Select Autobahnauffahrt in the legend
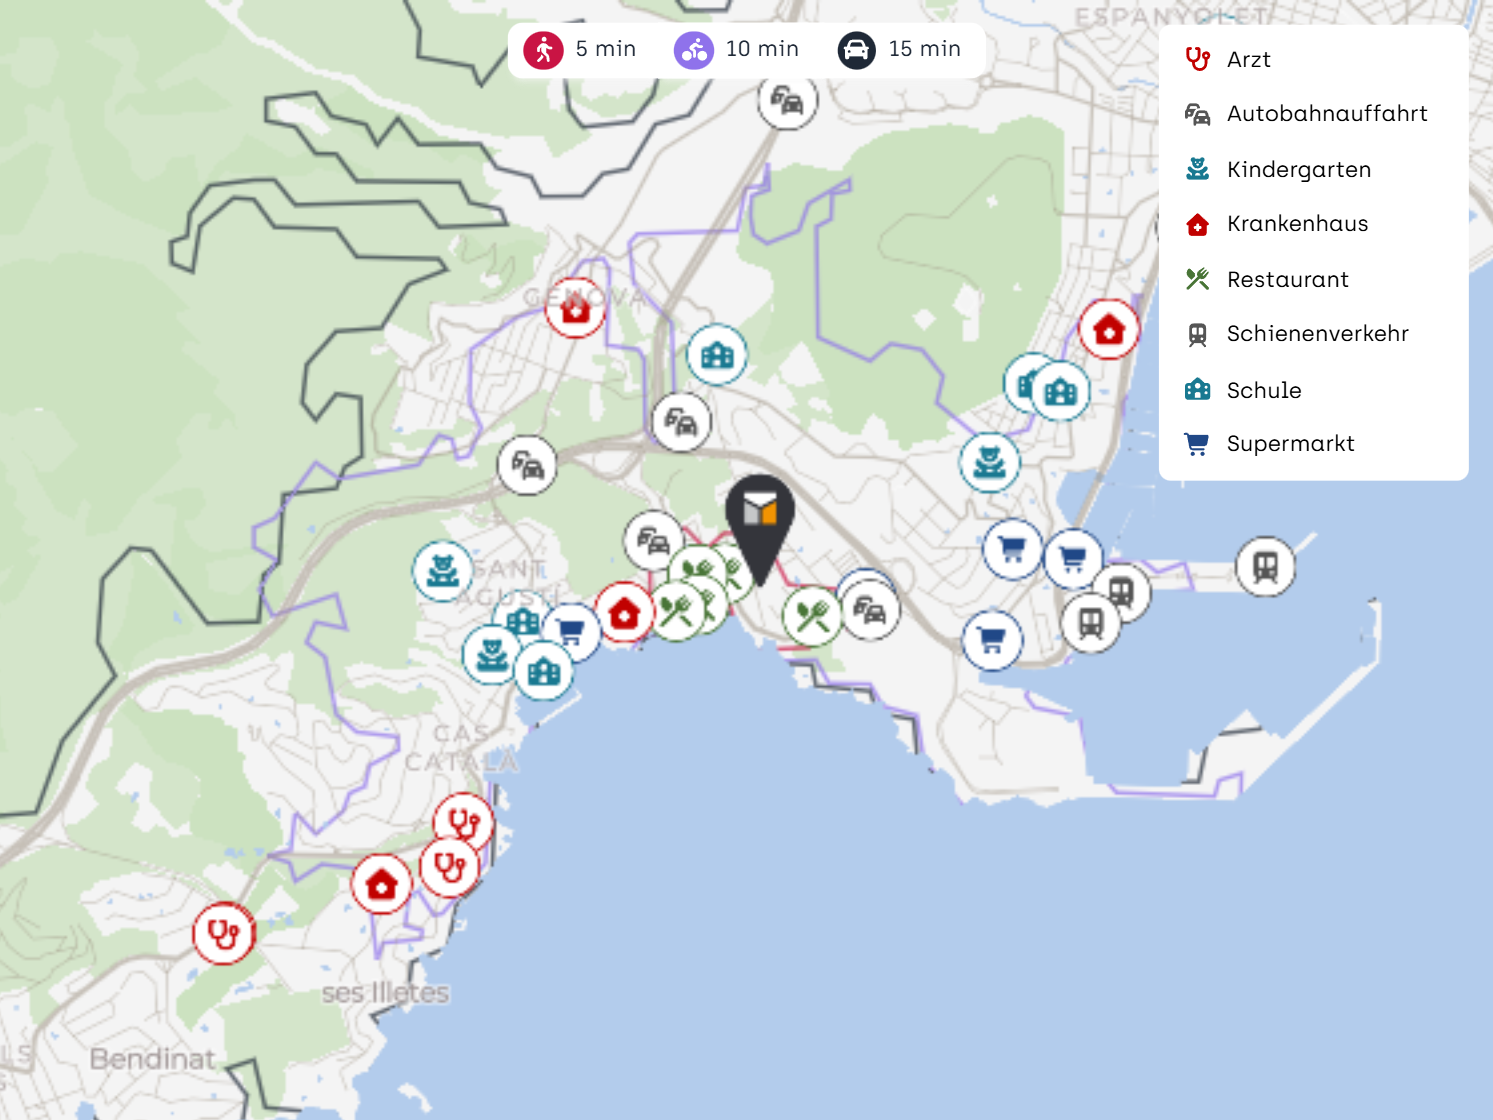Image resolution: width=1493 pixels, height=1120 pixels. click(1305, 114)
